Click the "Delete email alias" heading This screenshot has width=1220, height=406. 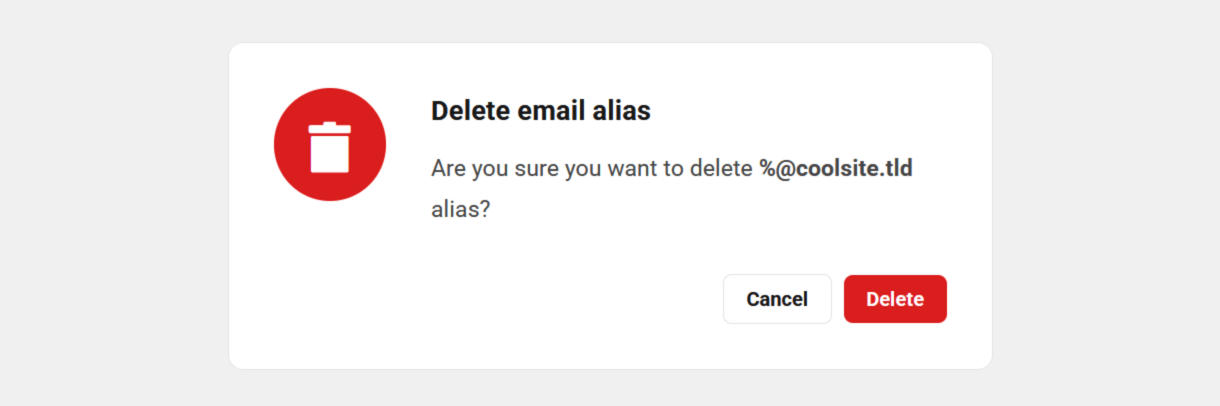click(540, 111)
